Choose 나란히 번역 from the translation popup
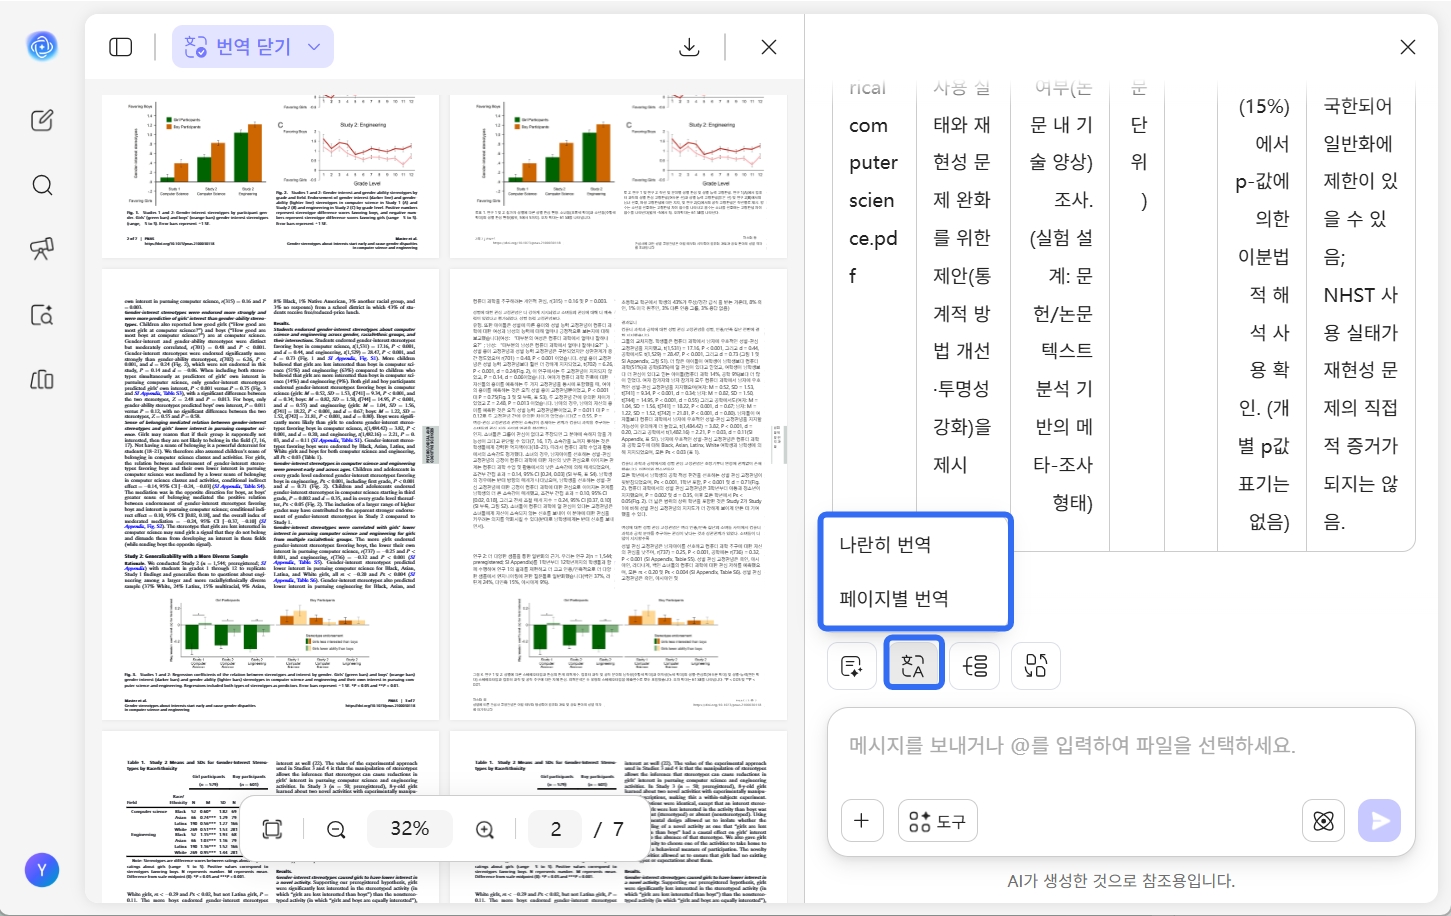 point(886,544)
